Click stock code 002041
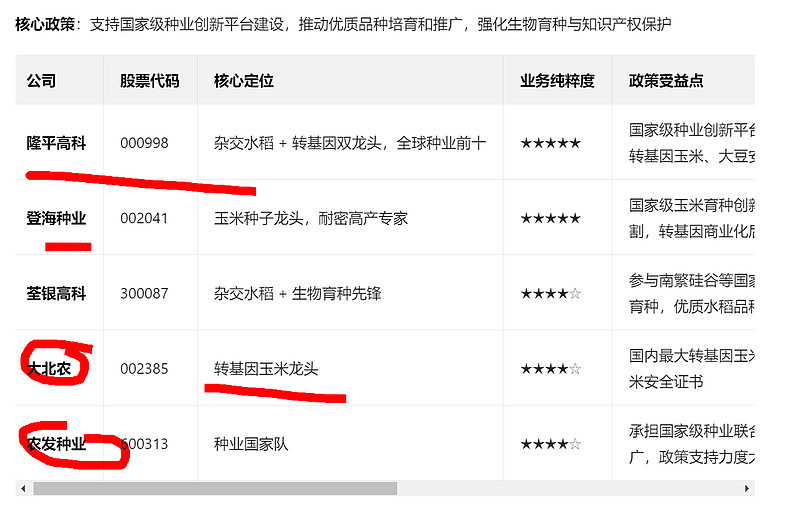 pyautogui.click(x=144, y=218)
